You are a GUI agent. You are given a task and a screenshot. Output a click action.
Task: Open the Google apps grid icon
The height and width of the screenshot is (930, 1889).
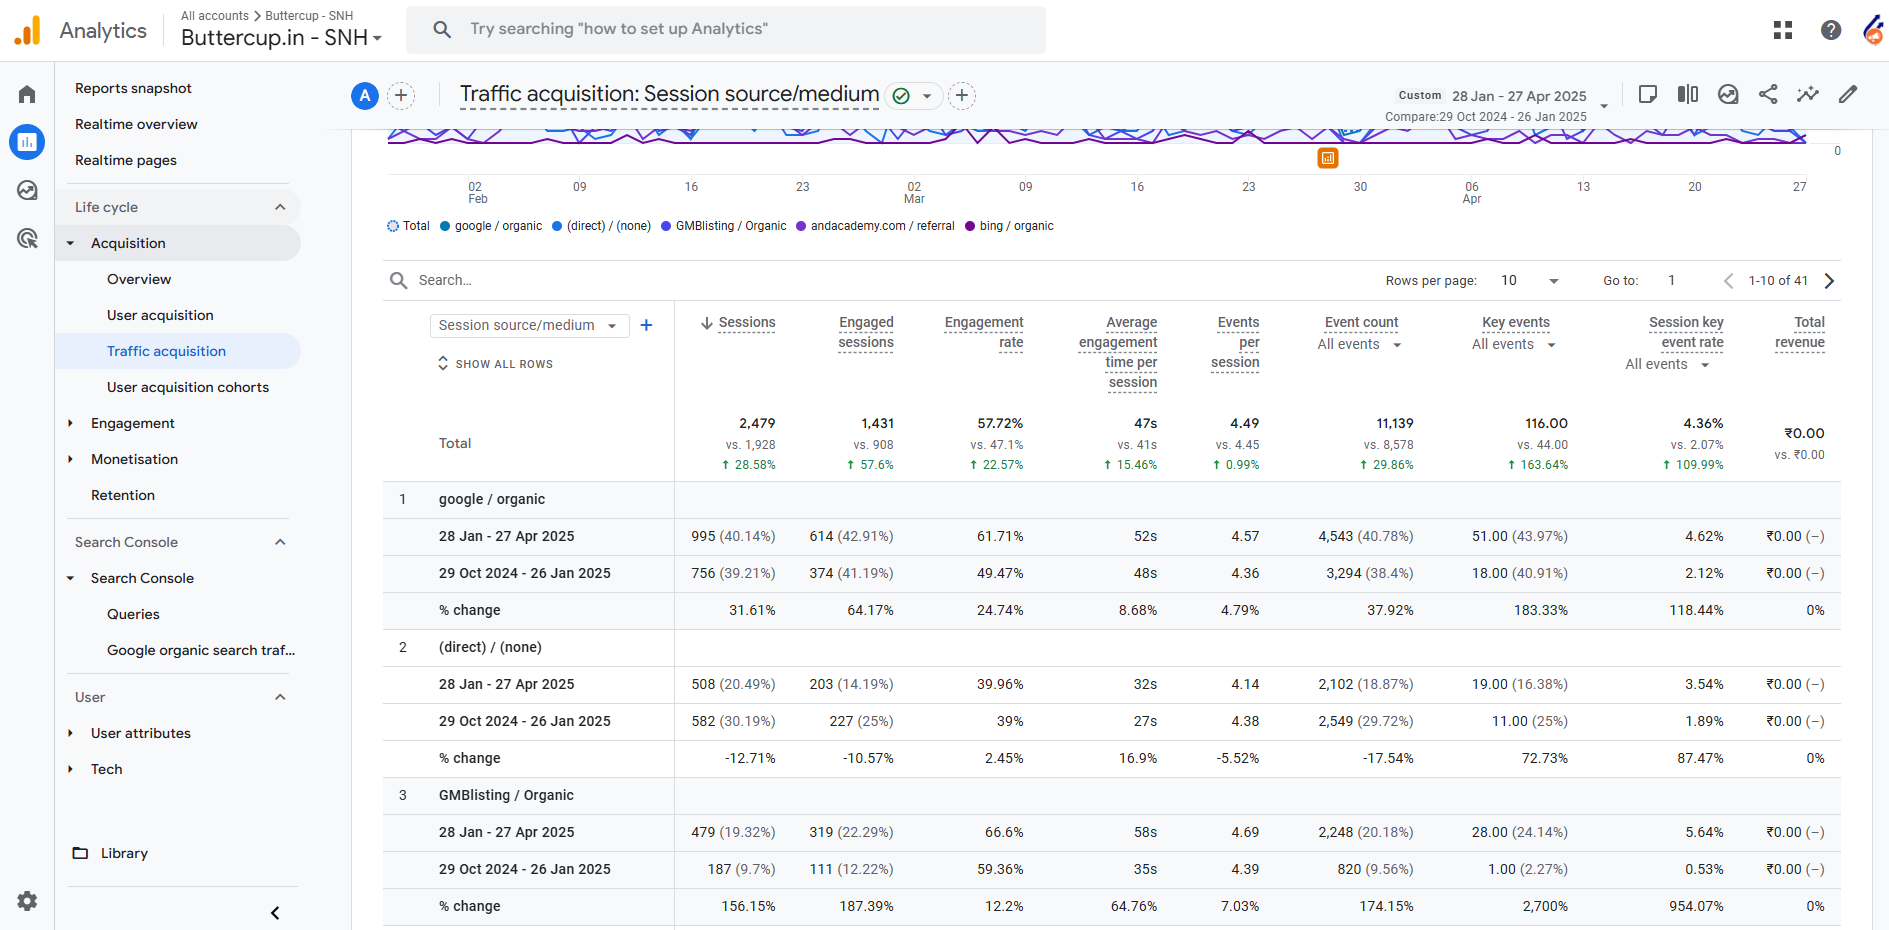(x=1783, y=30)
